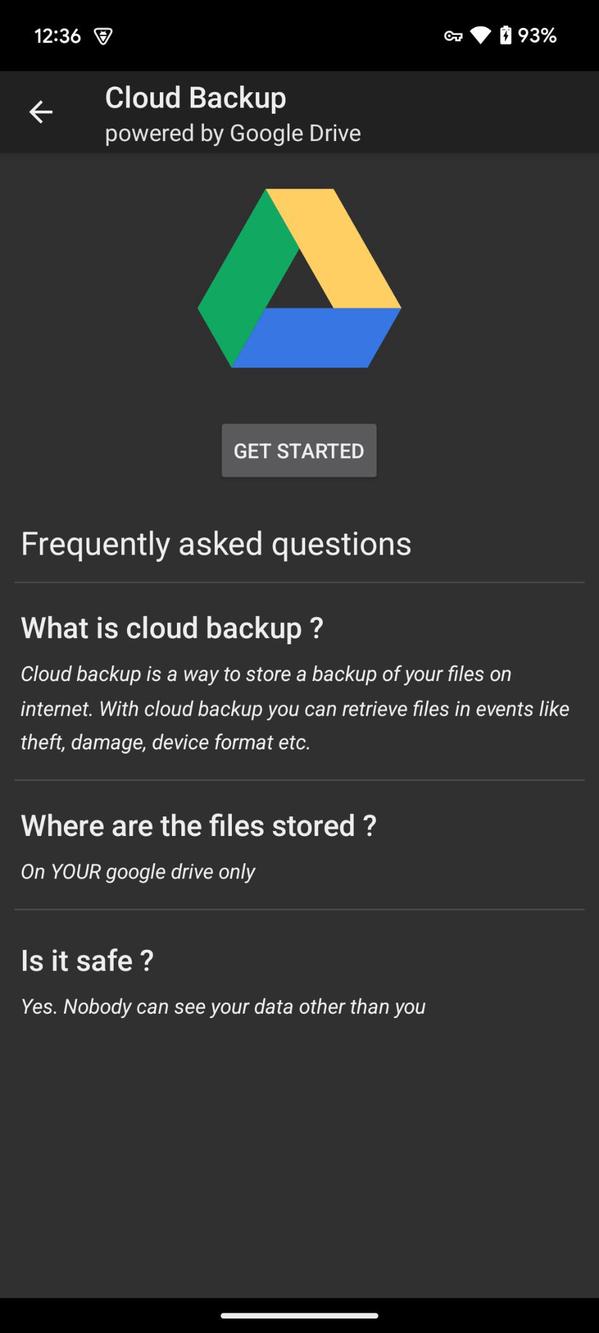Tap the gesture navigation bar at the bottom
This screenshot has width=599, height=1333.
pos(299,1315)
